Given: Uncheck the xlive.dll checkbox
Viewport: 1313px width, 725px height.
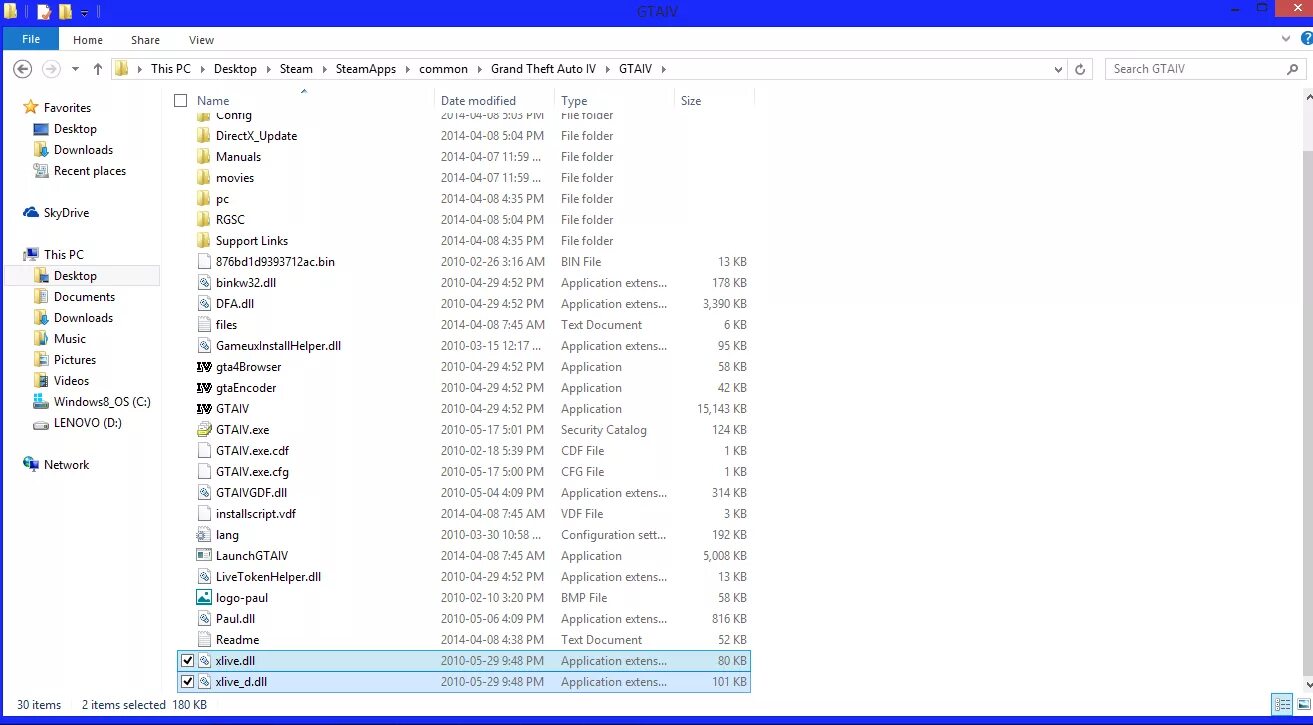Looking at the screenshot, I should click(x=187, y=661).
